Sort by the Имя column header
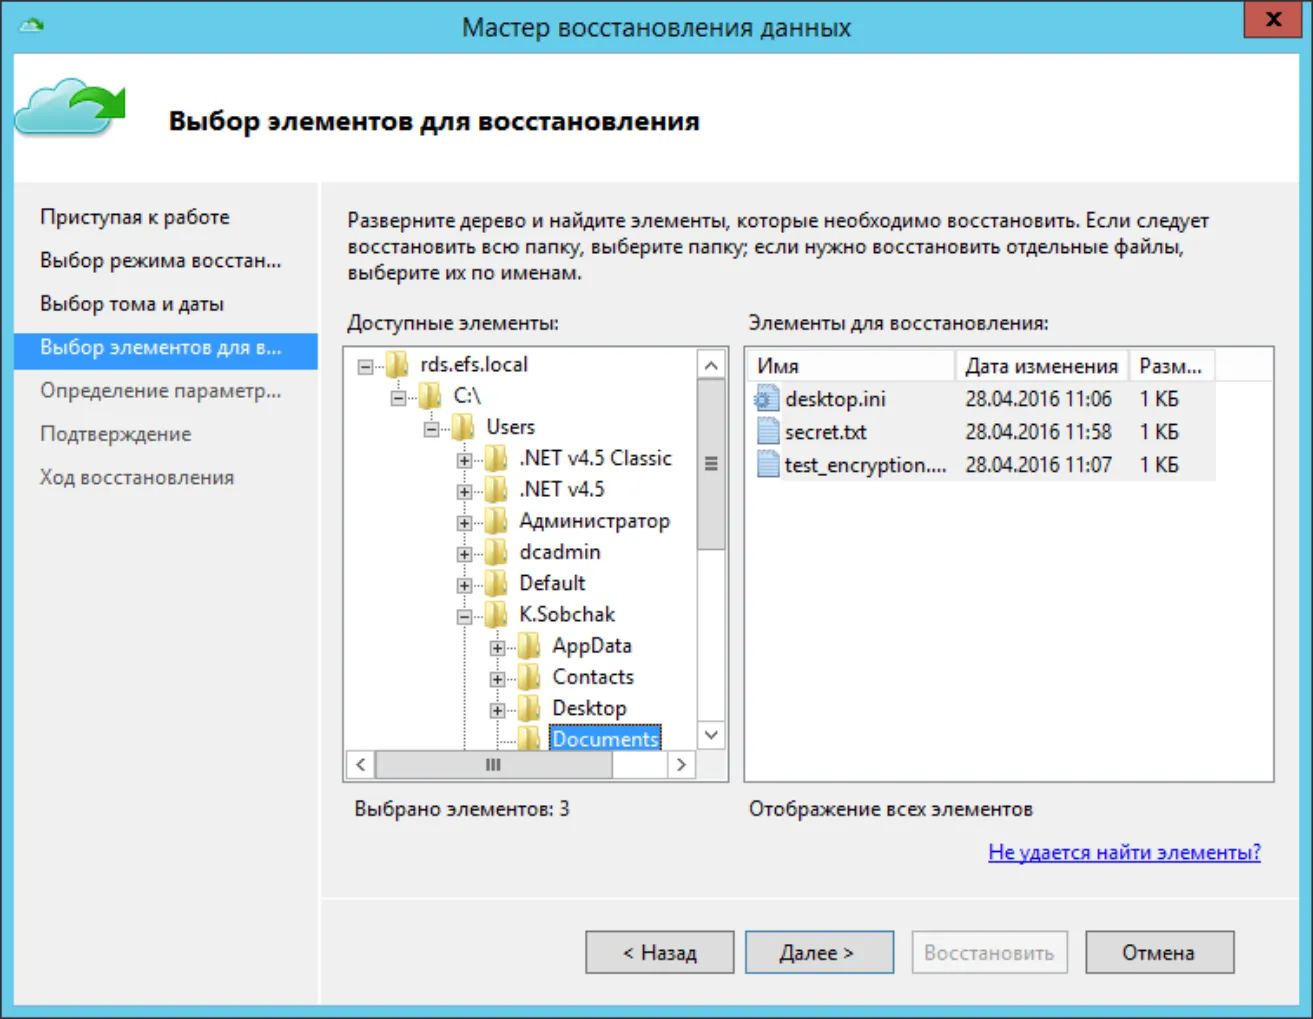1313x1019 pixels. pyautogui.click(x=851, y=365)
